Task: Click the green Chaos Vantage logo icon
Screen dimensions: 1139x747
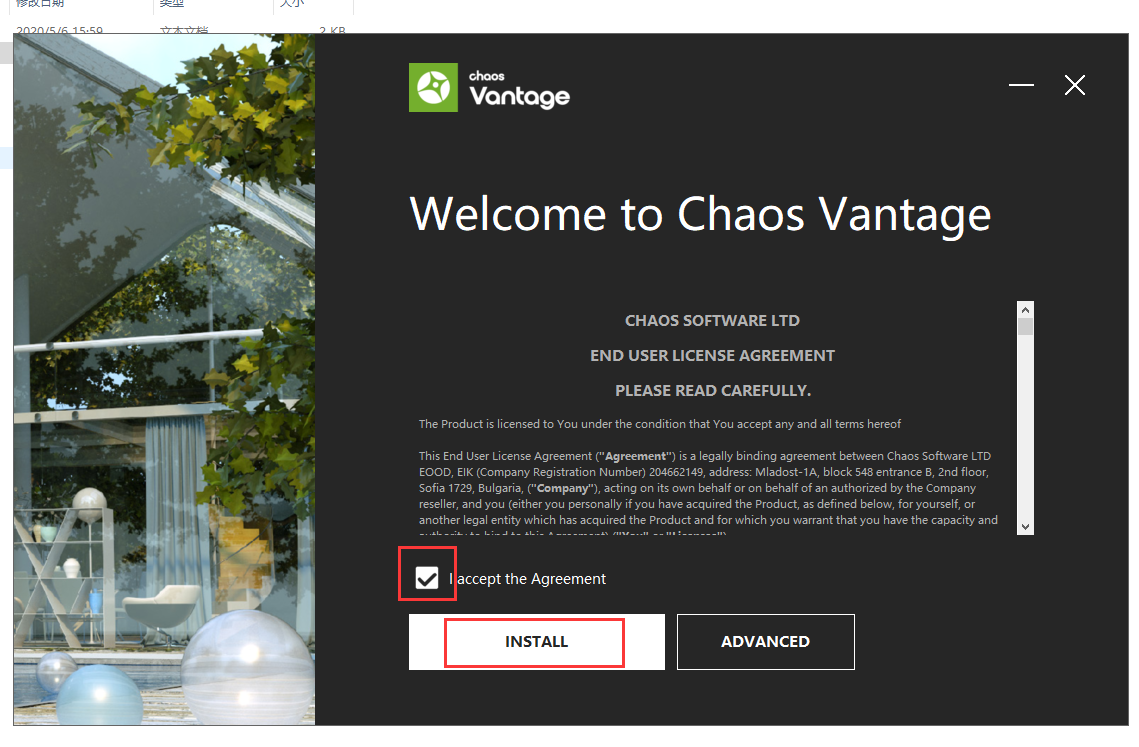Action: [433, 87]
